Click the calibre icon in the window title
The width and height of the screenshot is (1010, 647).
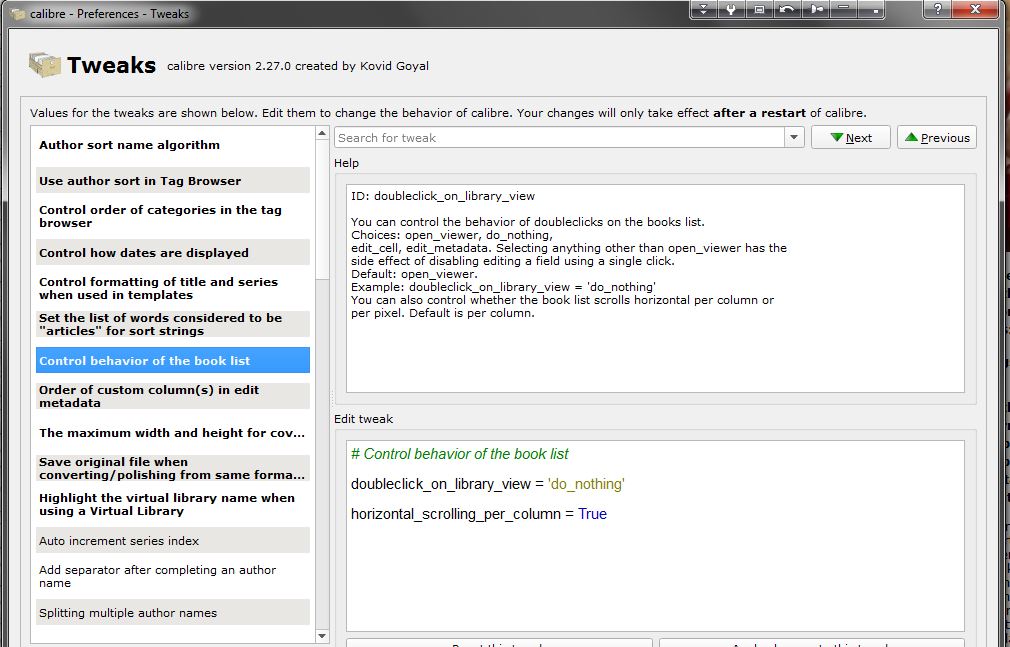18,14
